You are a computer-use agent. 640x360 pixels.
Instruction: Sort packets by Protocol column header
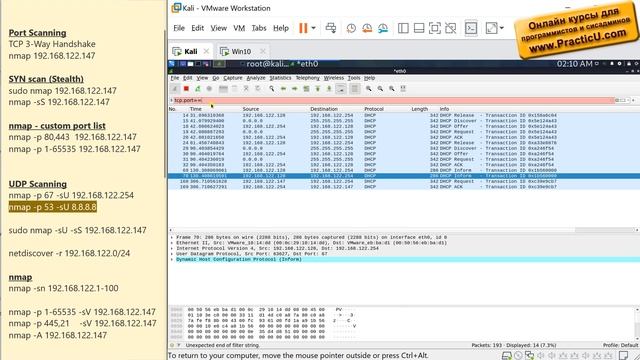coord(374,109)
